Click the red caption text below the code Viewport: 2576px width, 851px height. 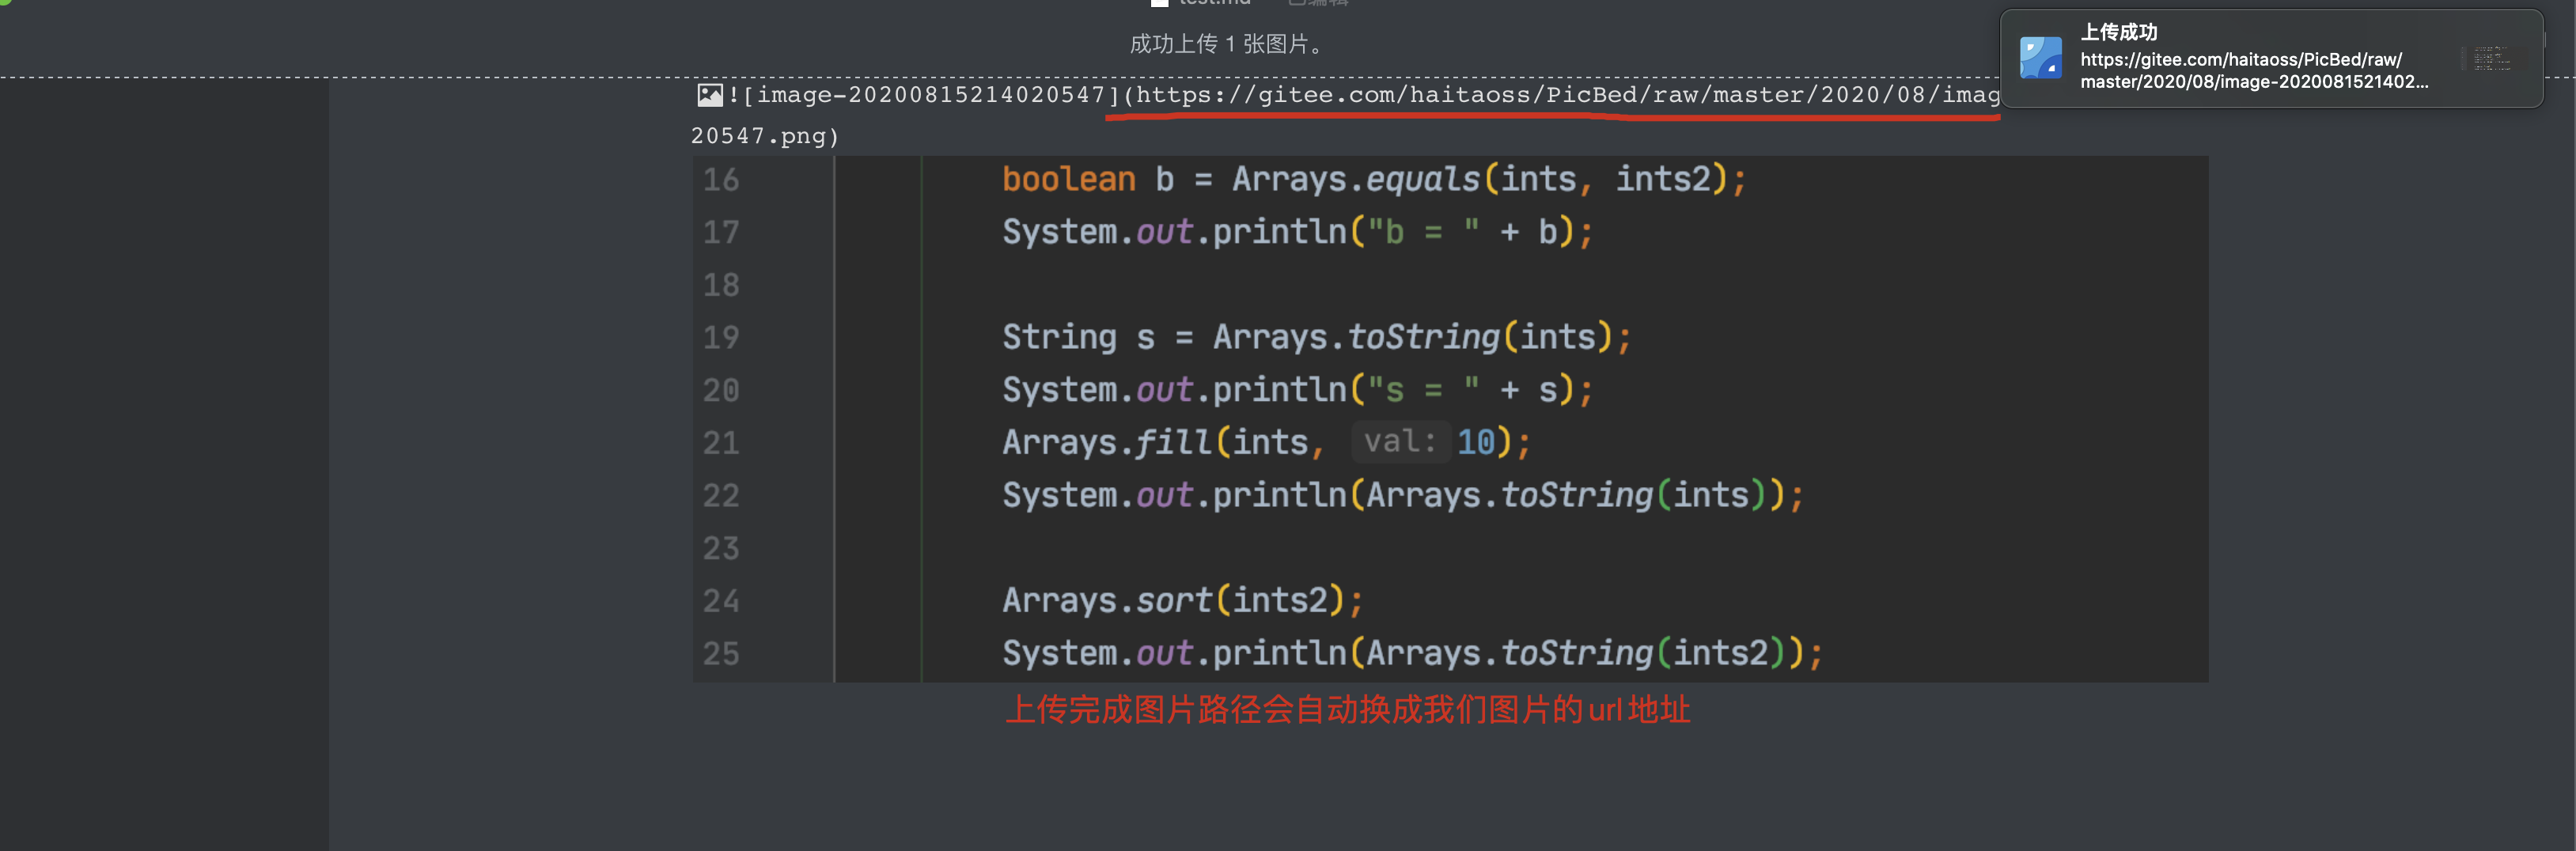pos(1346,710)
